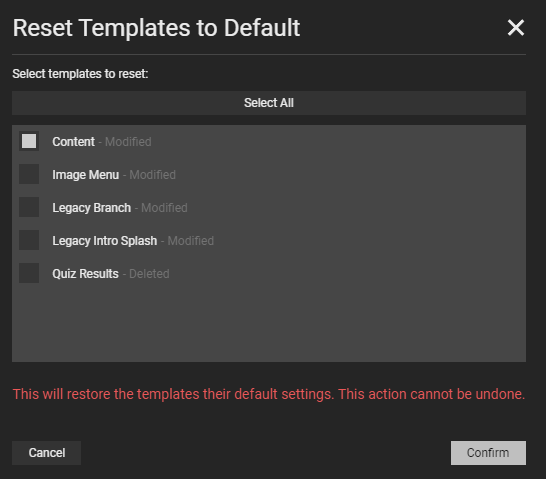Click the Quiz Results template name
The height and width of the screenshot is (479, 546).
[85, 274]
